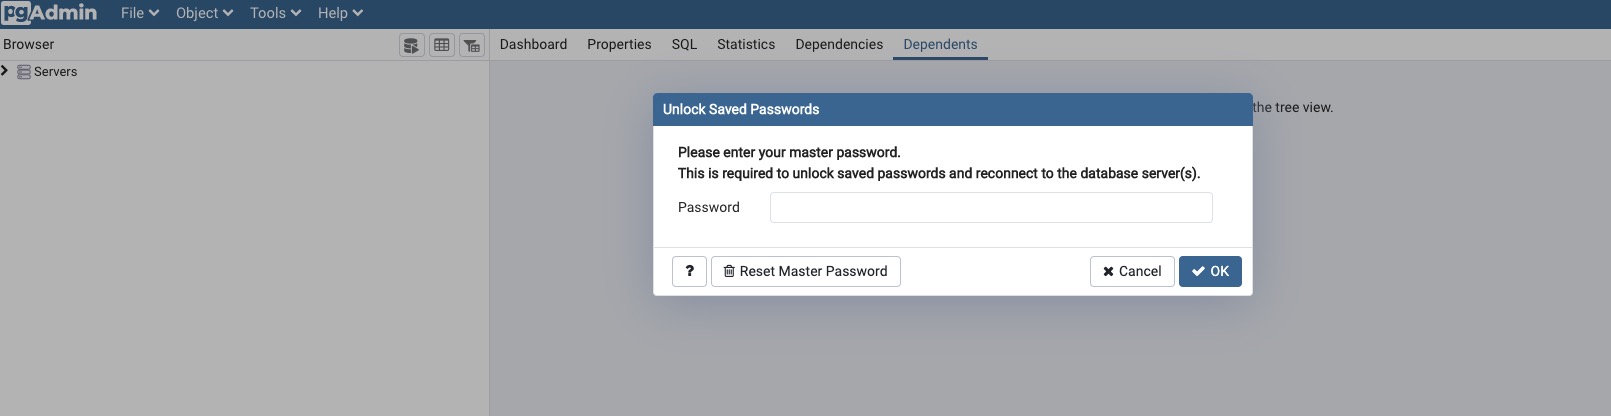
Task: Click the Servers icon in the tree
Action: pos(24,72)
